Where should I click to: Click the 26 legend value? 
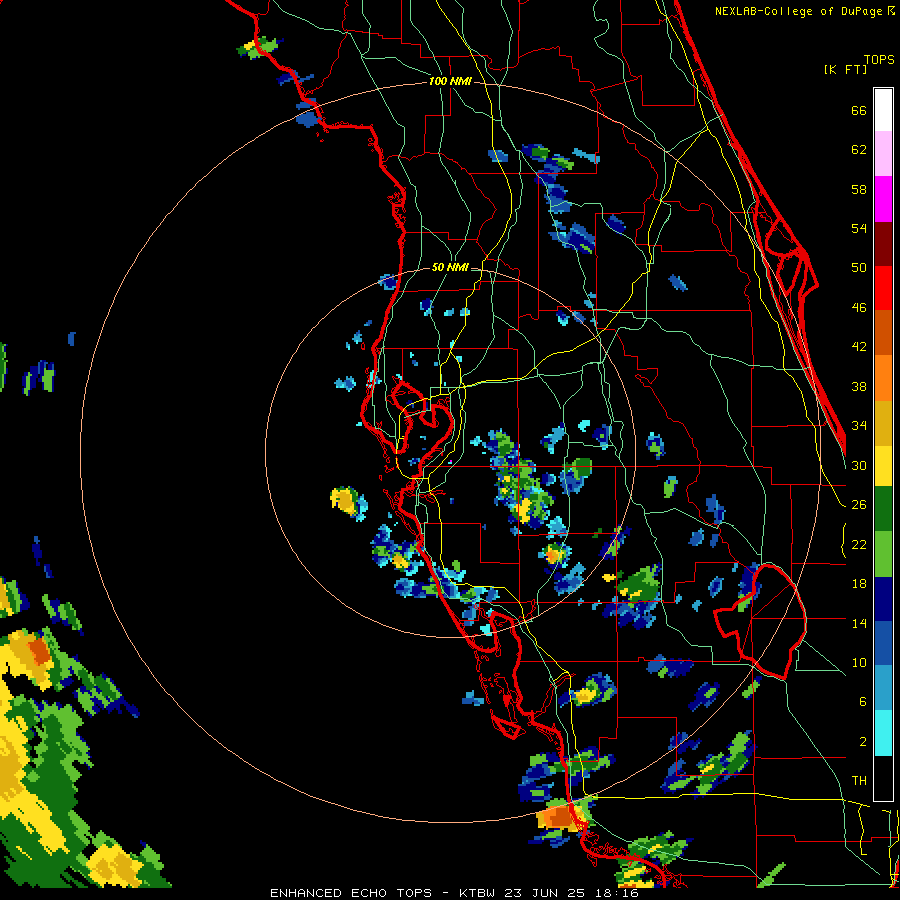coord(859,505)
